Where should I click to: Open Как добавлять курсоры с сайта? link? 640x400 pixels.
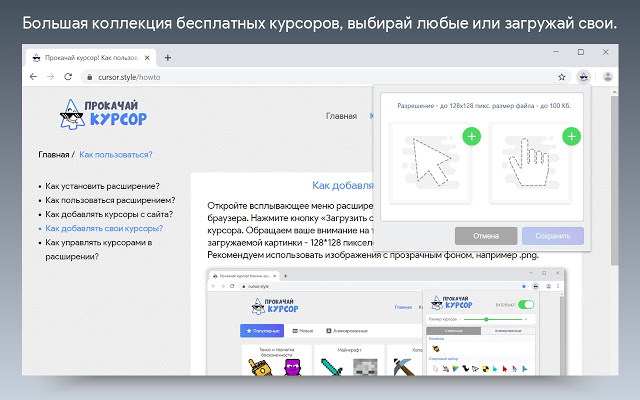tap(109, 214)
